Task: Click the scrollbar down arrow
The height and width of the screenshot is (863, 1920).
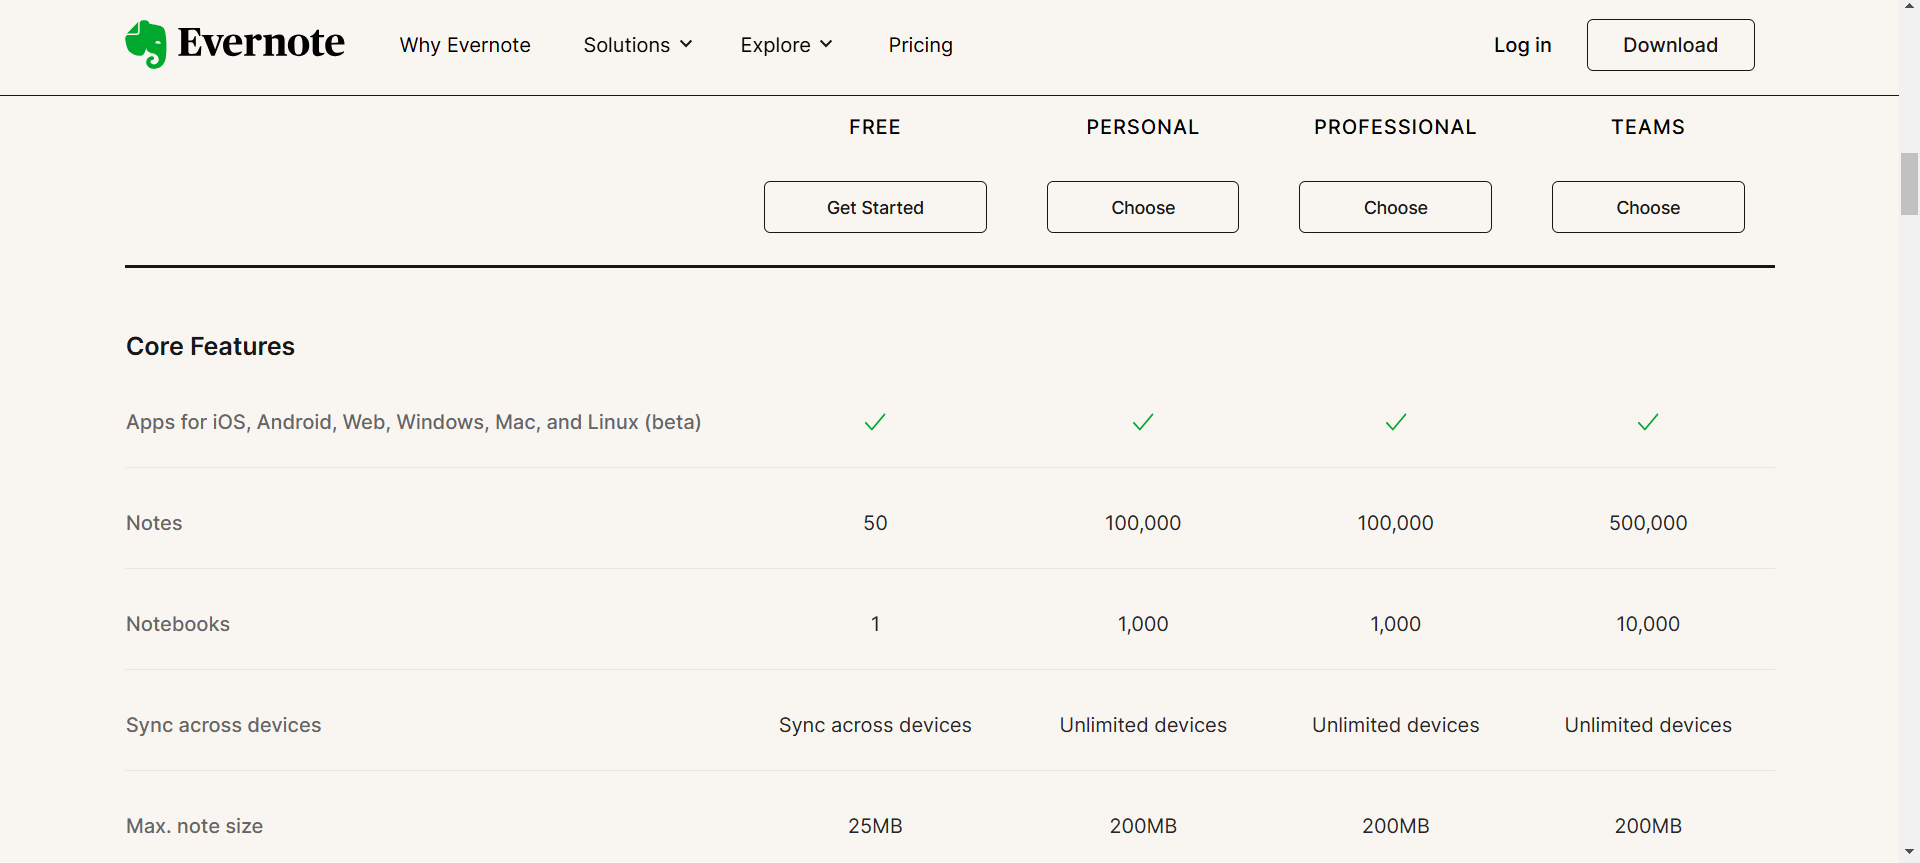Action: (1909, 853)
